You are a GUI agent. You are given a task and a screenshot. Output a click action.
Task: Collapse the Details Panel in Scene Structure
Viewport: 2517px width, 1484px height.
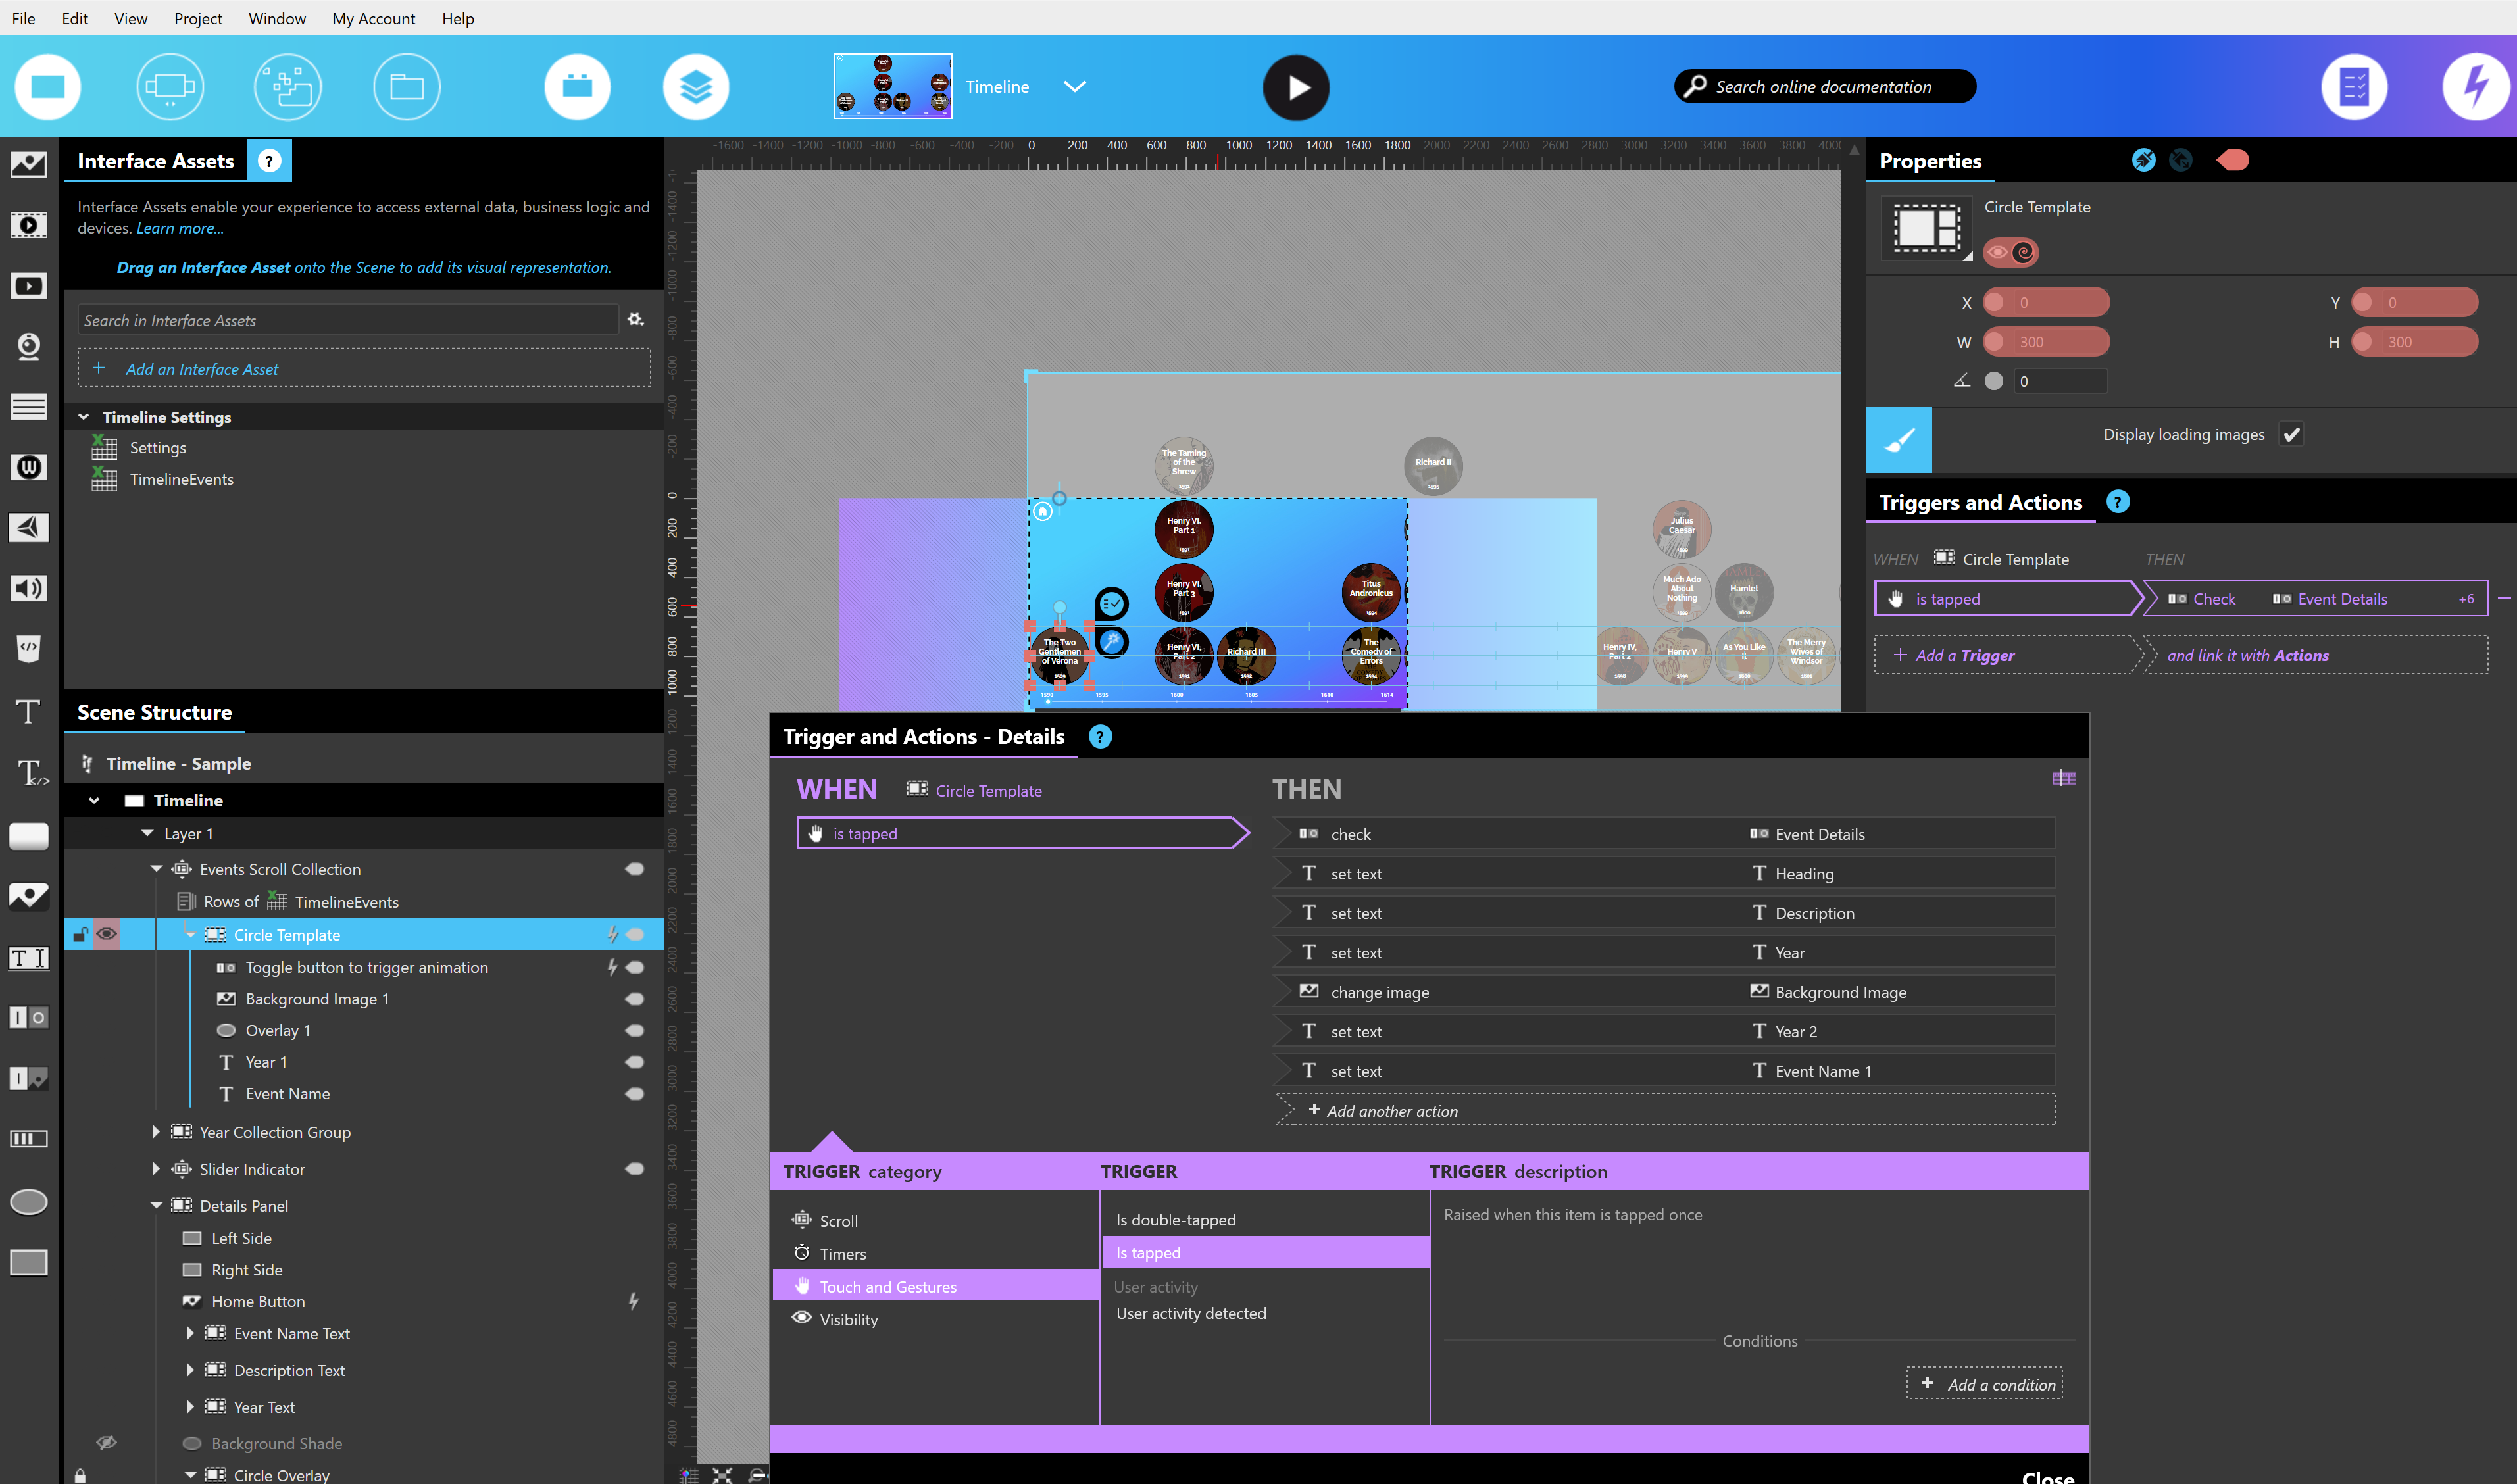coord(157,1205)
